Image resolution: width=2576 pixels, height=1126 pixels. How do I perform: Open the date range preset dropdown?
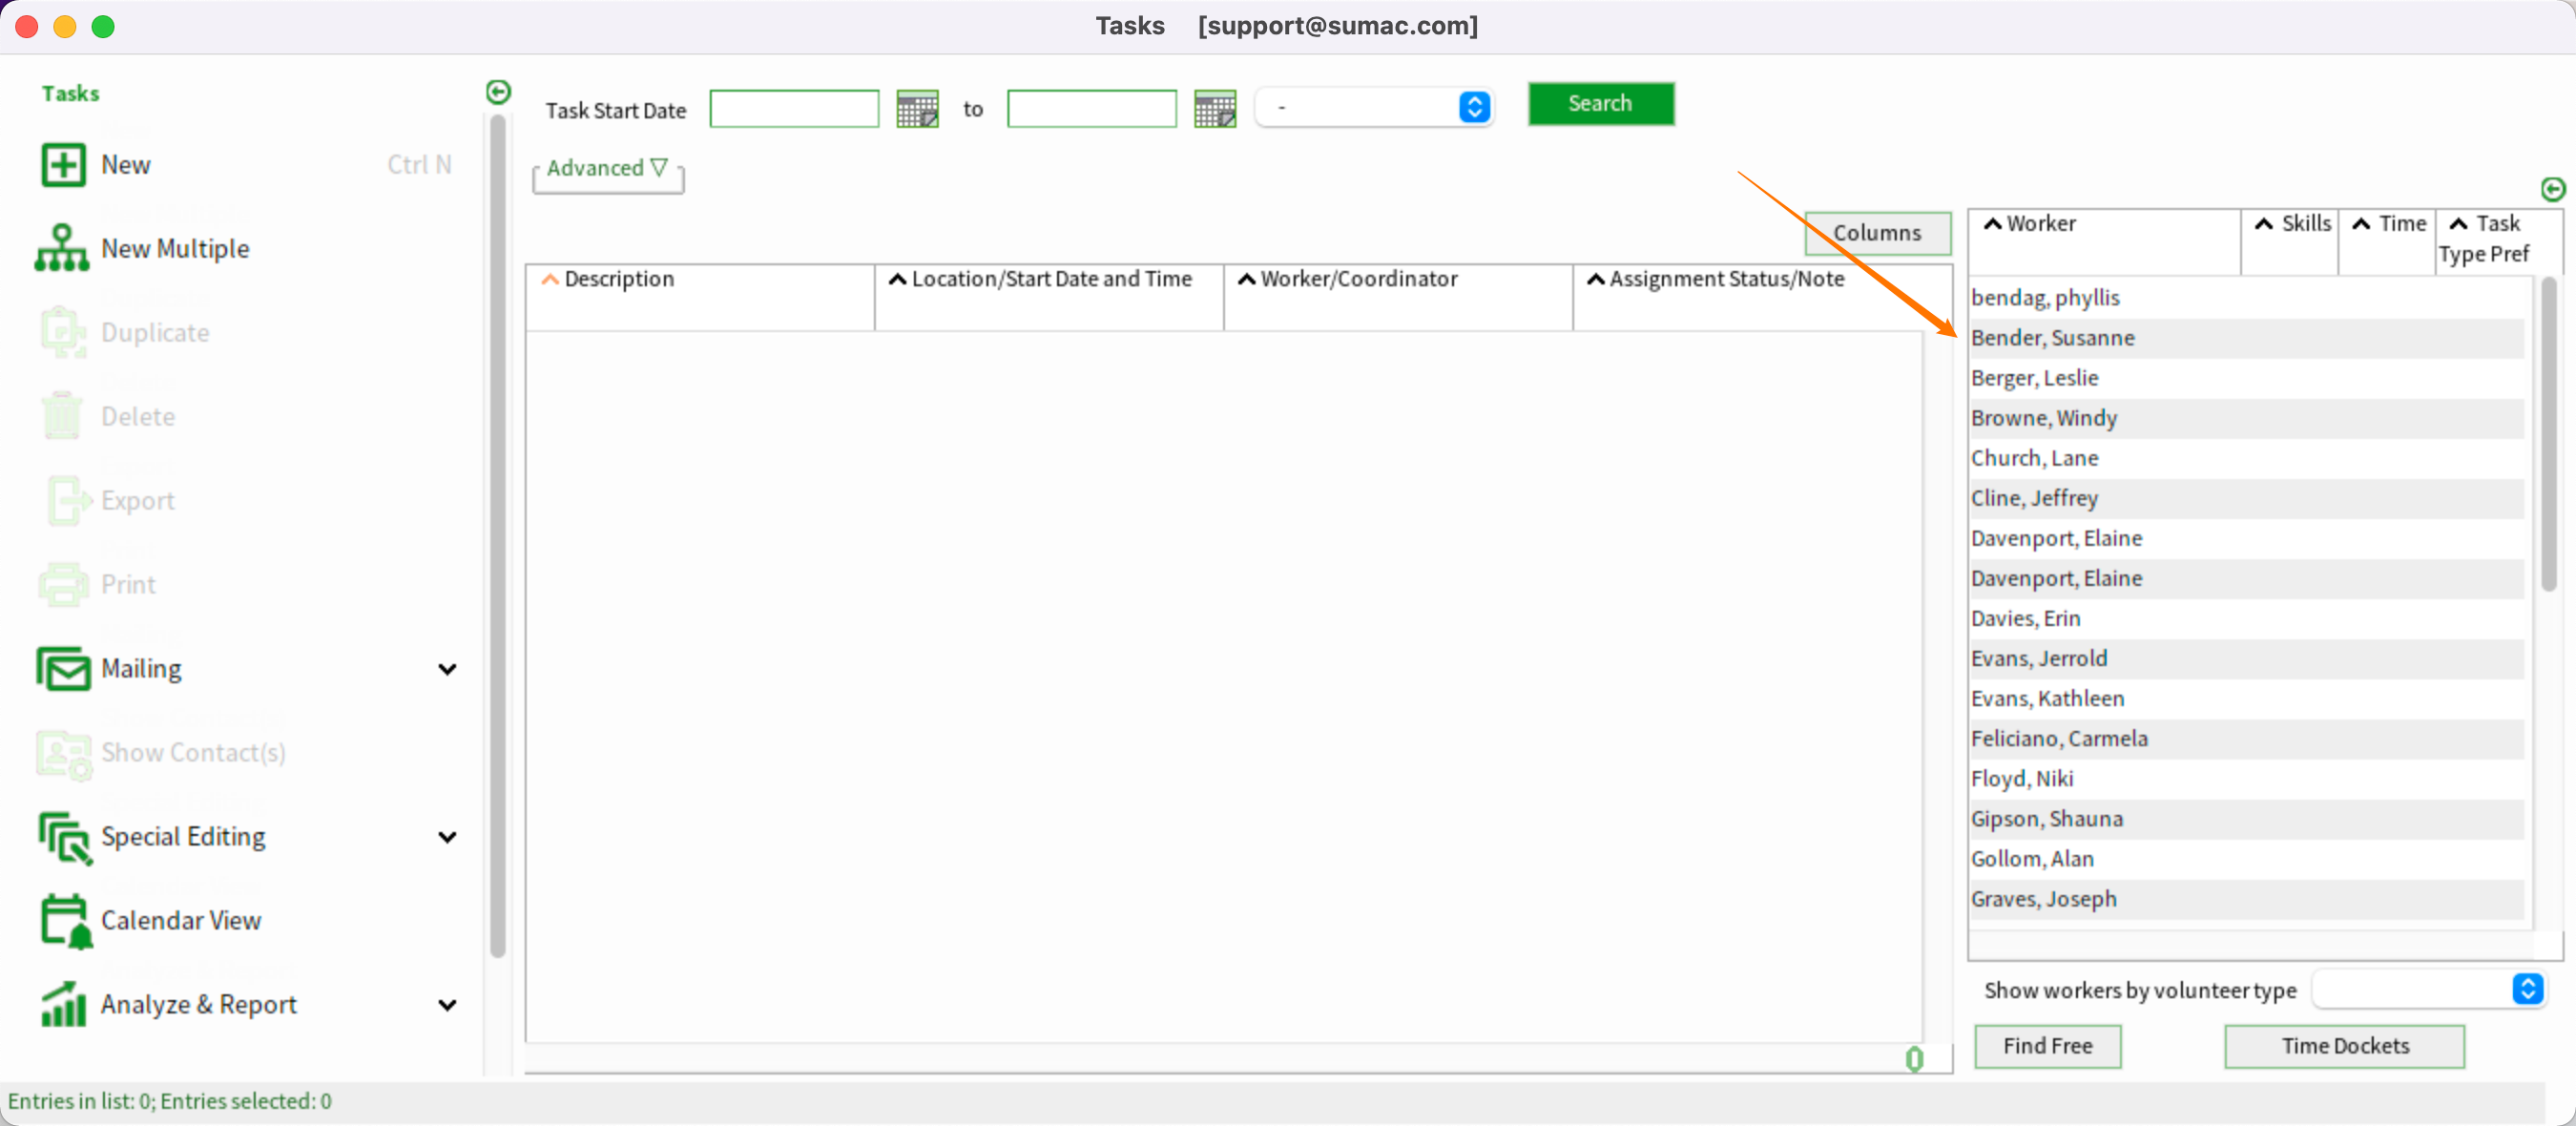[x=1374, y=107]
